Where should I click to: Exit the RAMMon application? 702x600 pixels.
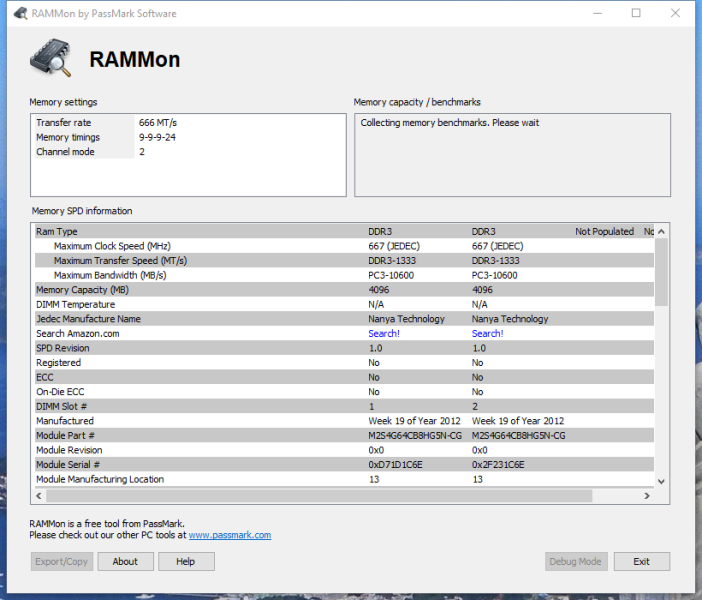tap(642, 561)
